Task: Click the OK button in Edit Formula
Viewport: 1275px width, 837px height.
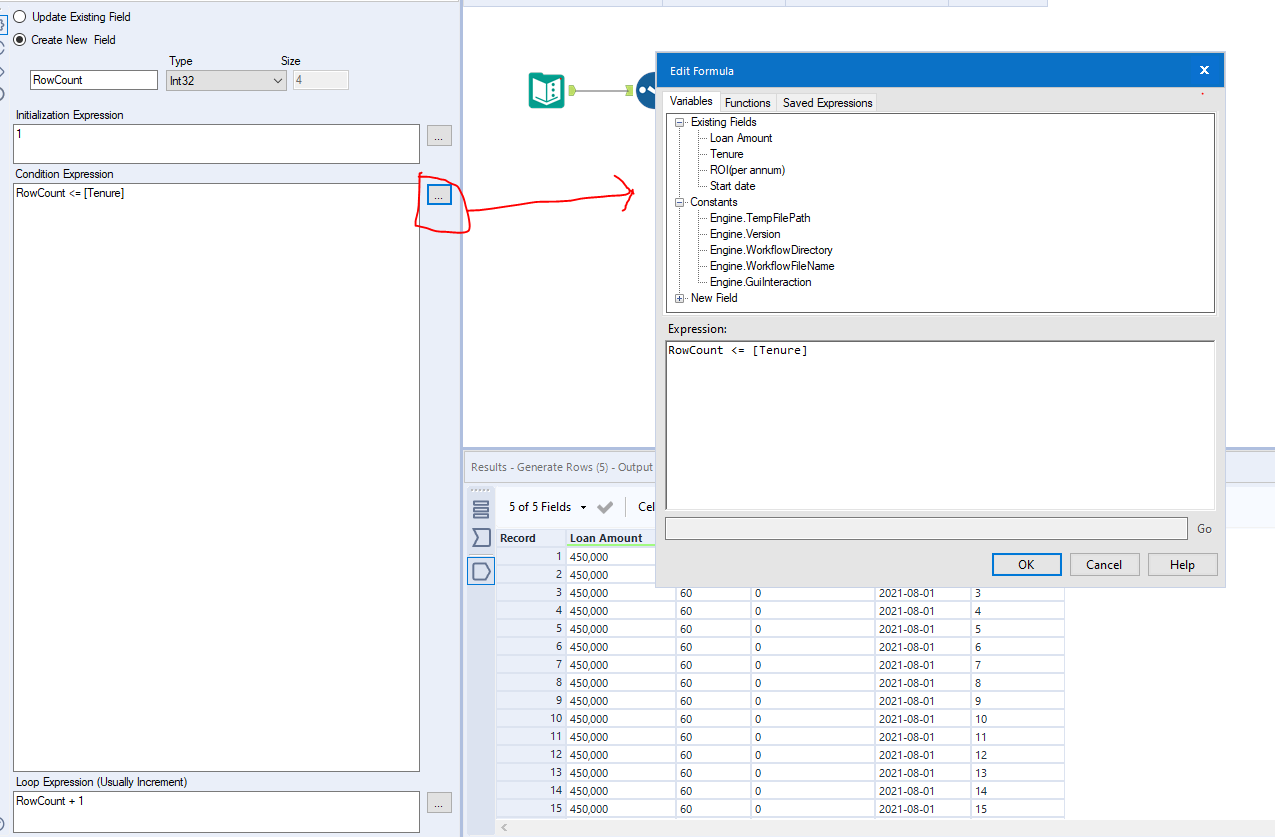Action: pyautogui.click(x=1026, y=564)
